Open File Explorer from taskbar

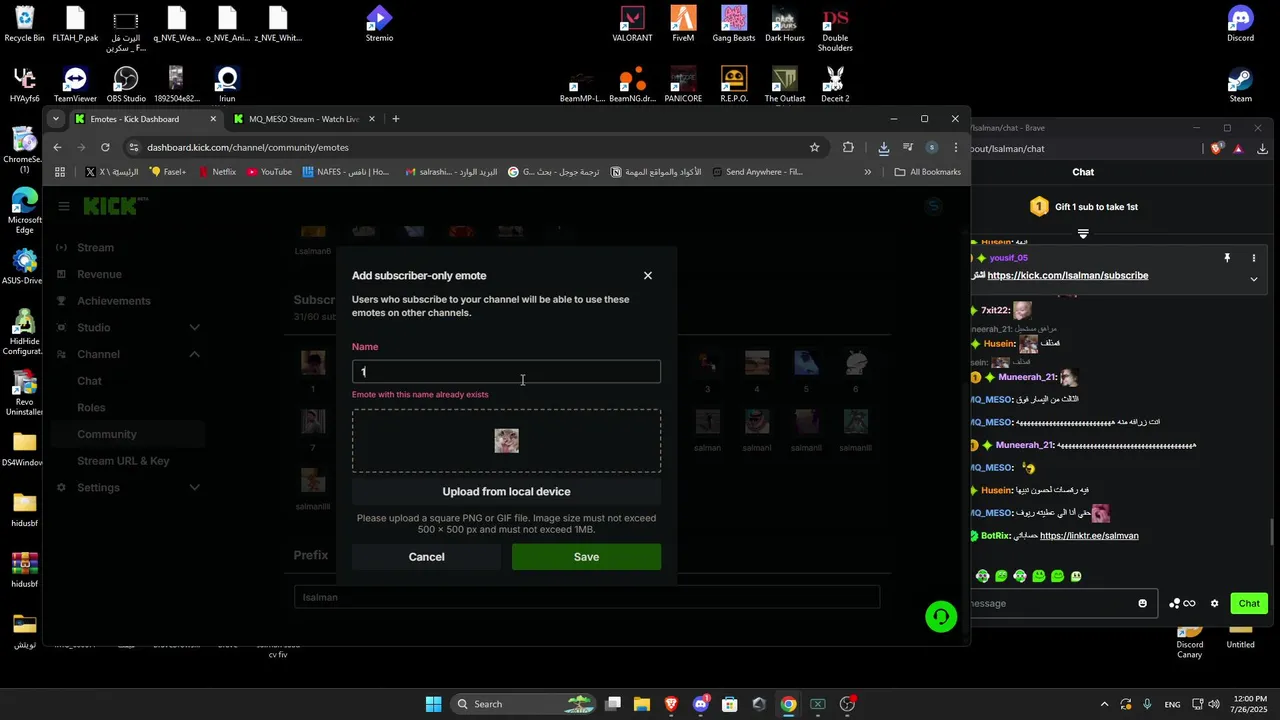click(641, 704)
